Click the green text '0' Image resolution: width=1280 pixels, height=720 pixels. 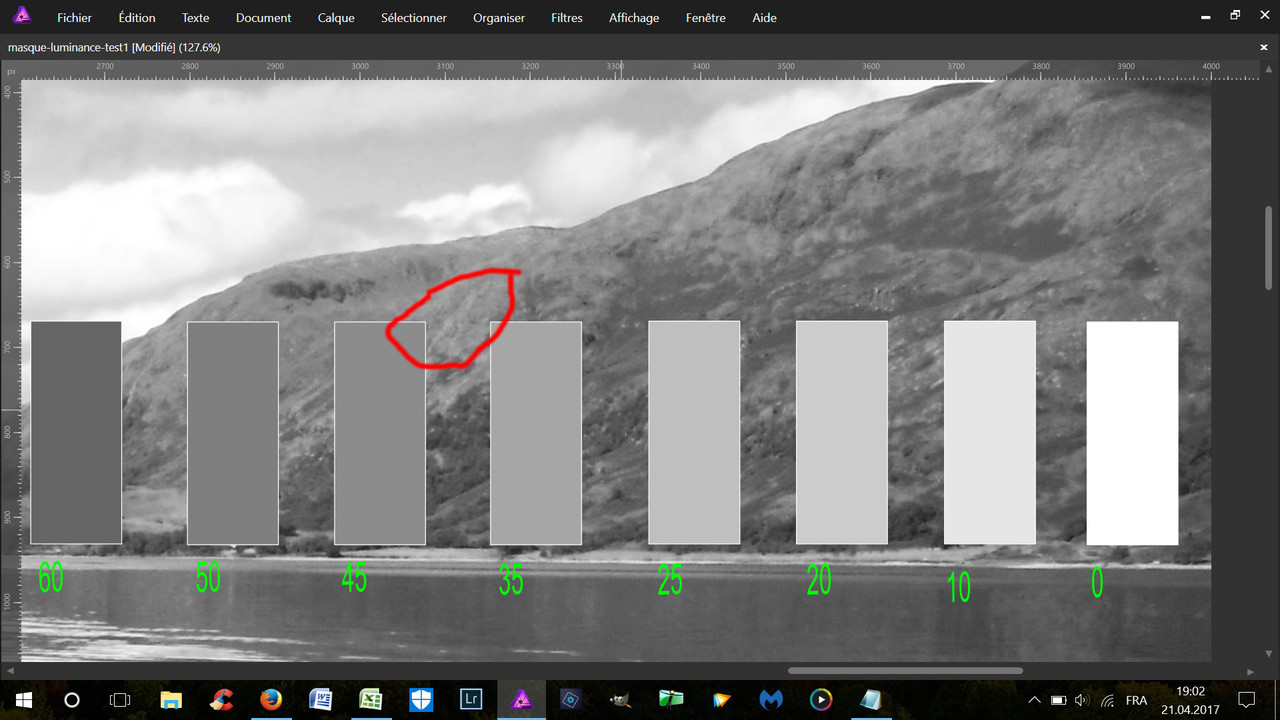pos(1097,583)
